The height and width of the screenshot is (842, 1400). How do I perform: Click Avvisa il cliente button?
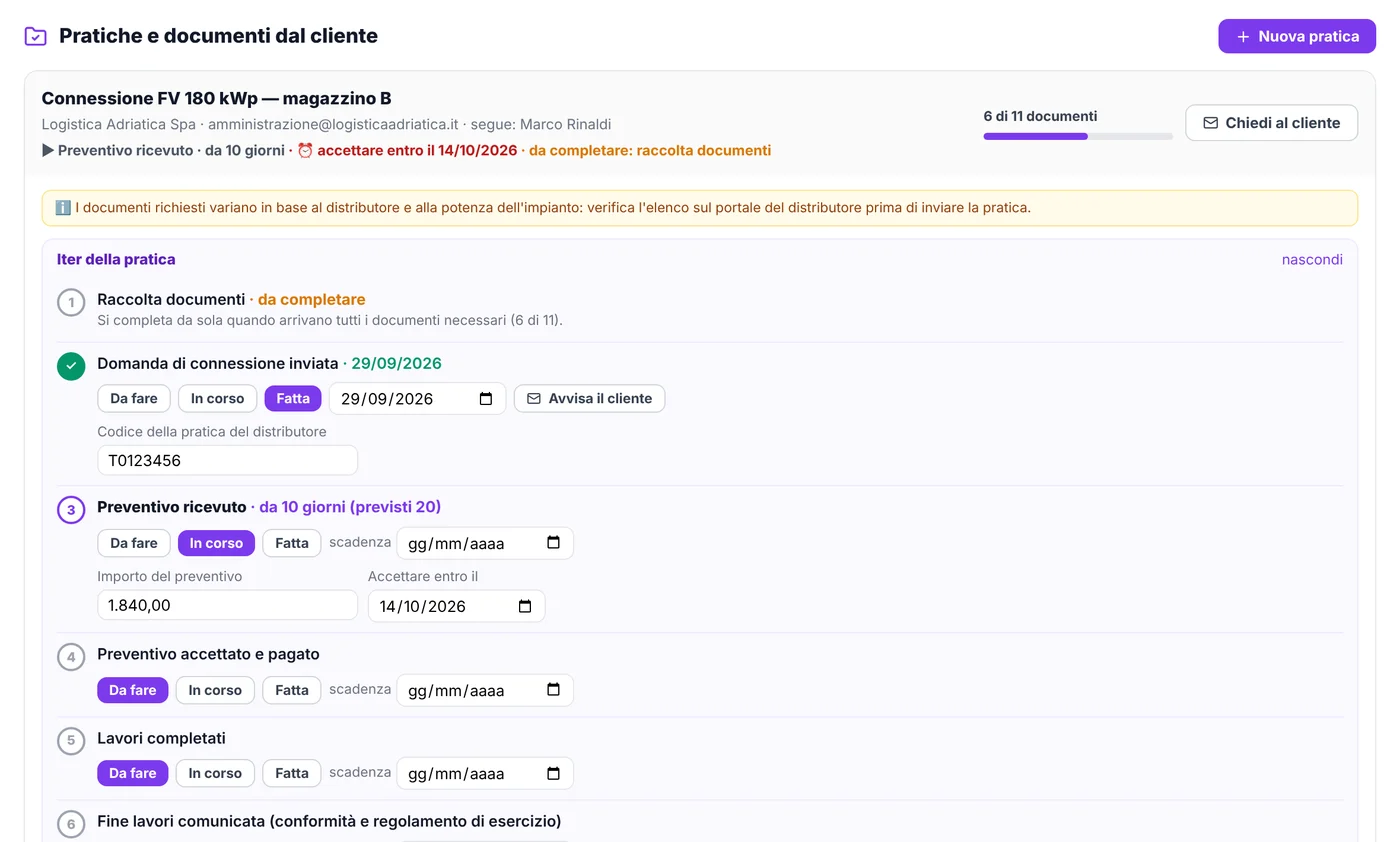pos(589,398)
